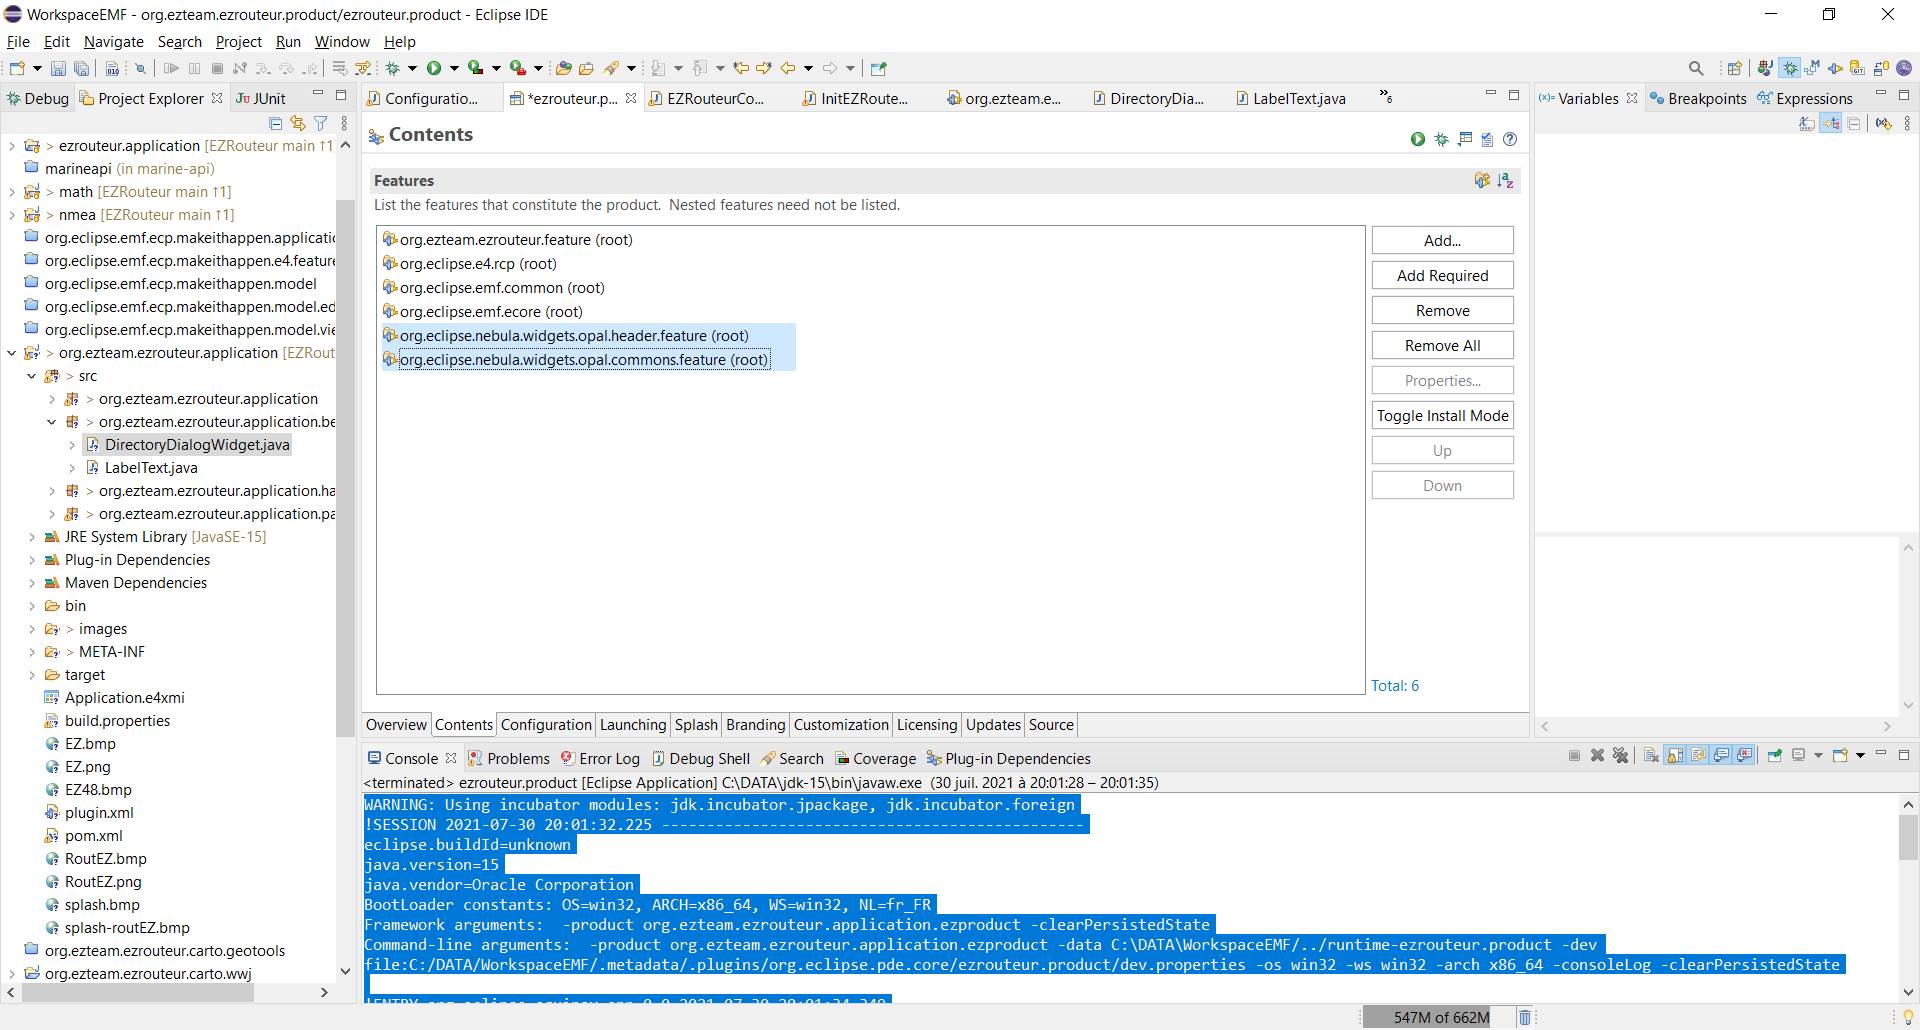The image size is (1920, 1030).
Task: Click the Project Explorer view menu (three dots)
Action: click(344, 123)
